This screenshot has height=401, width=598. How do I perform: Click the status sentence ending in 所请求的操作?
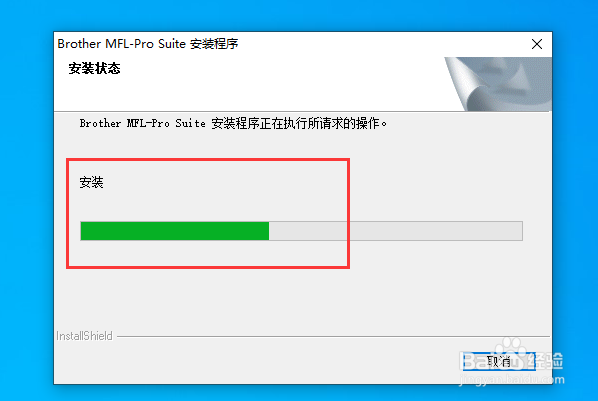233,124
